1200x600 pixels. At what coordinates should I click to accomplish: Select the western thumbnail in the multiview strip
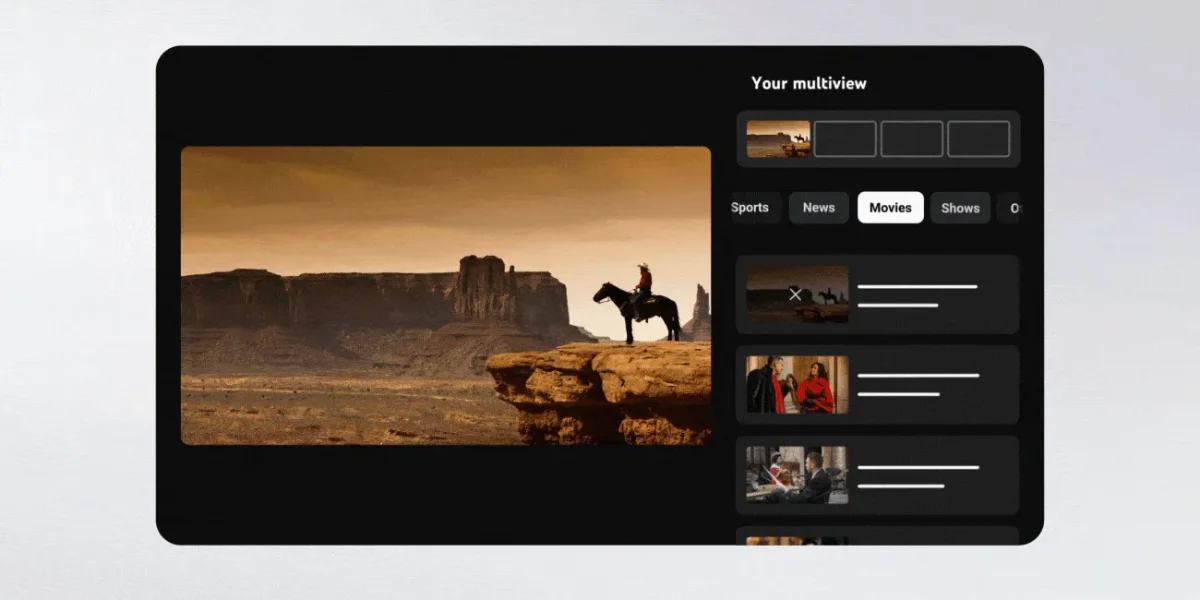(778, 138)
